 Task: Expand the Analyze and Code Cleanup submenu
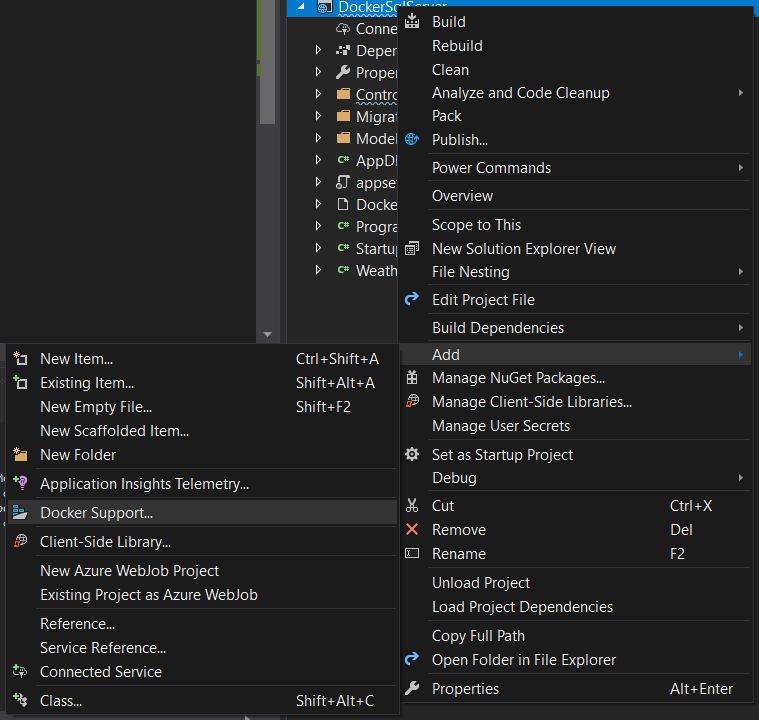click(740, 93)
